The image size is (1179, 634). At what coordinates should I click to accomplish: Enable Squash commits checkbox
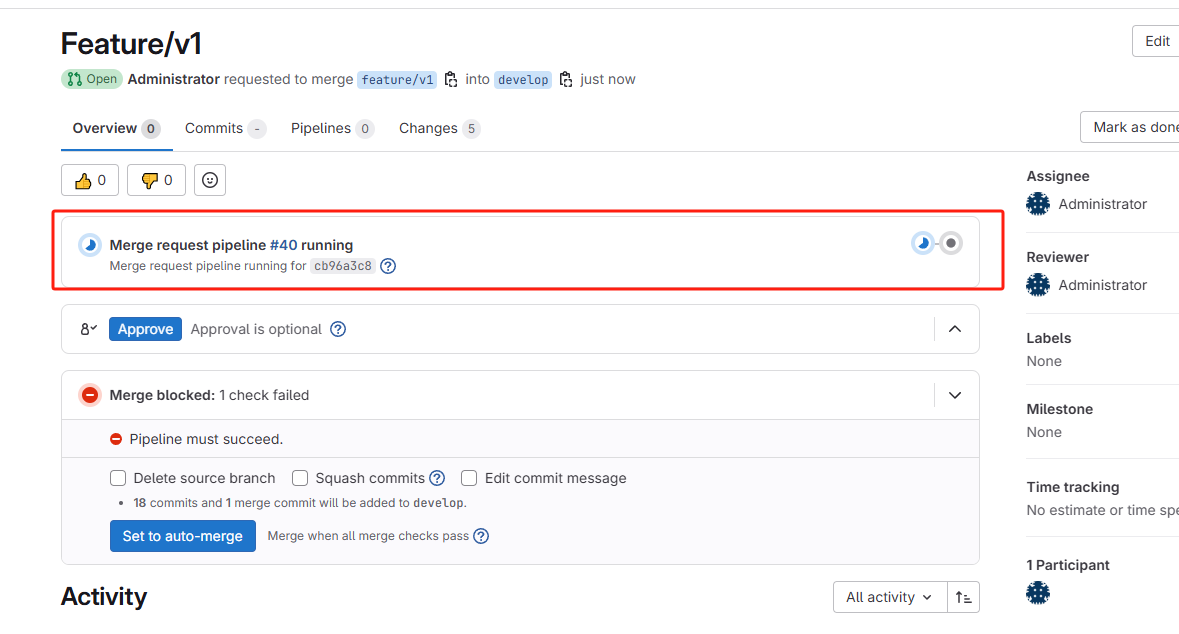click(300, 478)
